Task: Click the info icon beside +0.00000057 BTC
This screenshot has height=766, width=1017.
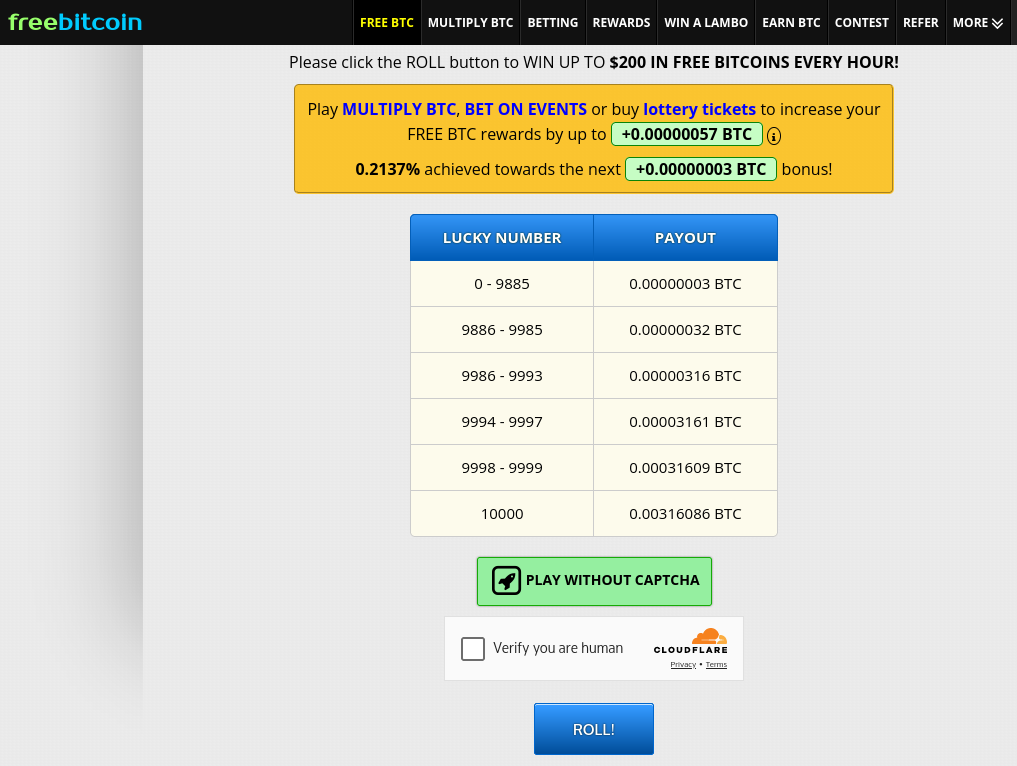Action: tap(774, 136)
